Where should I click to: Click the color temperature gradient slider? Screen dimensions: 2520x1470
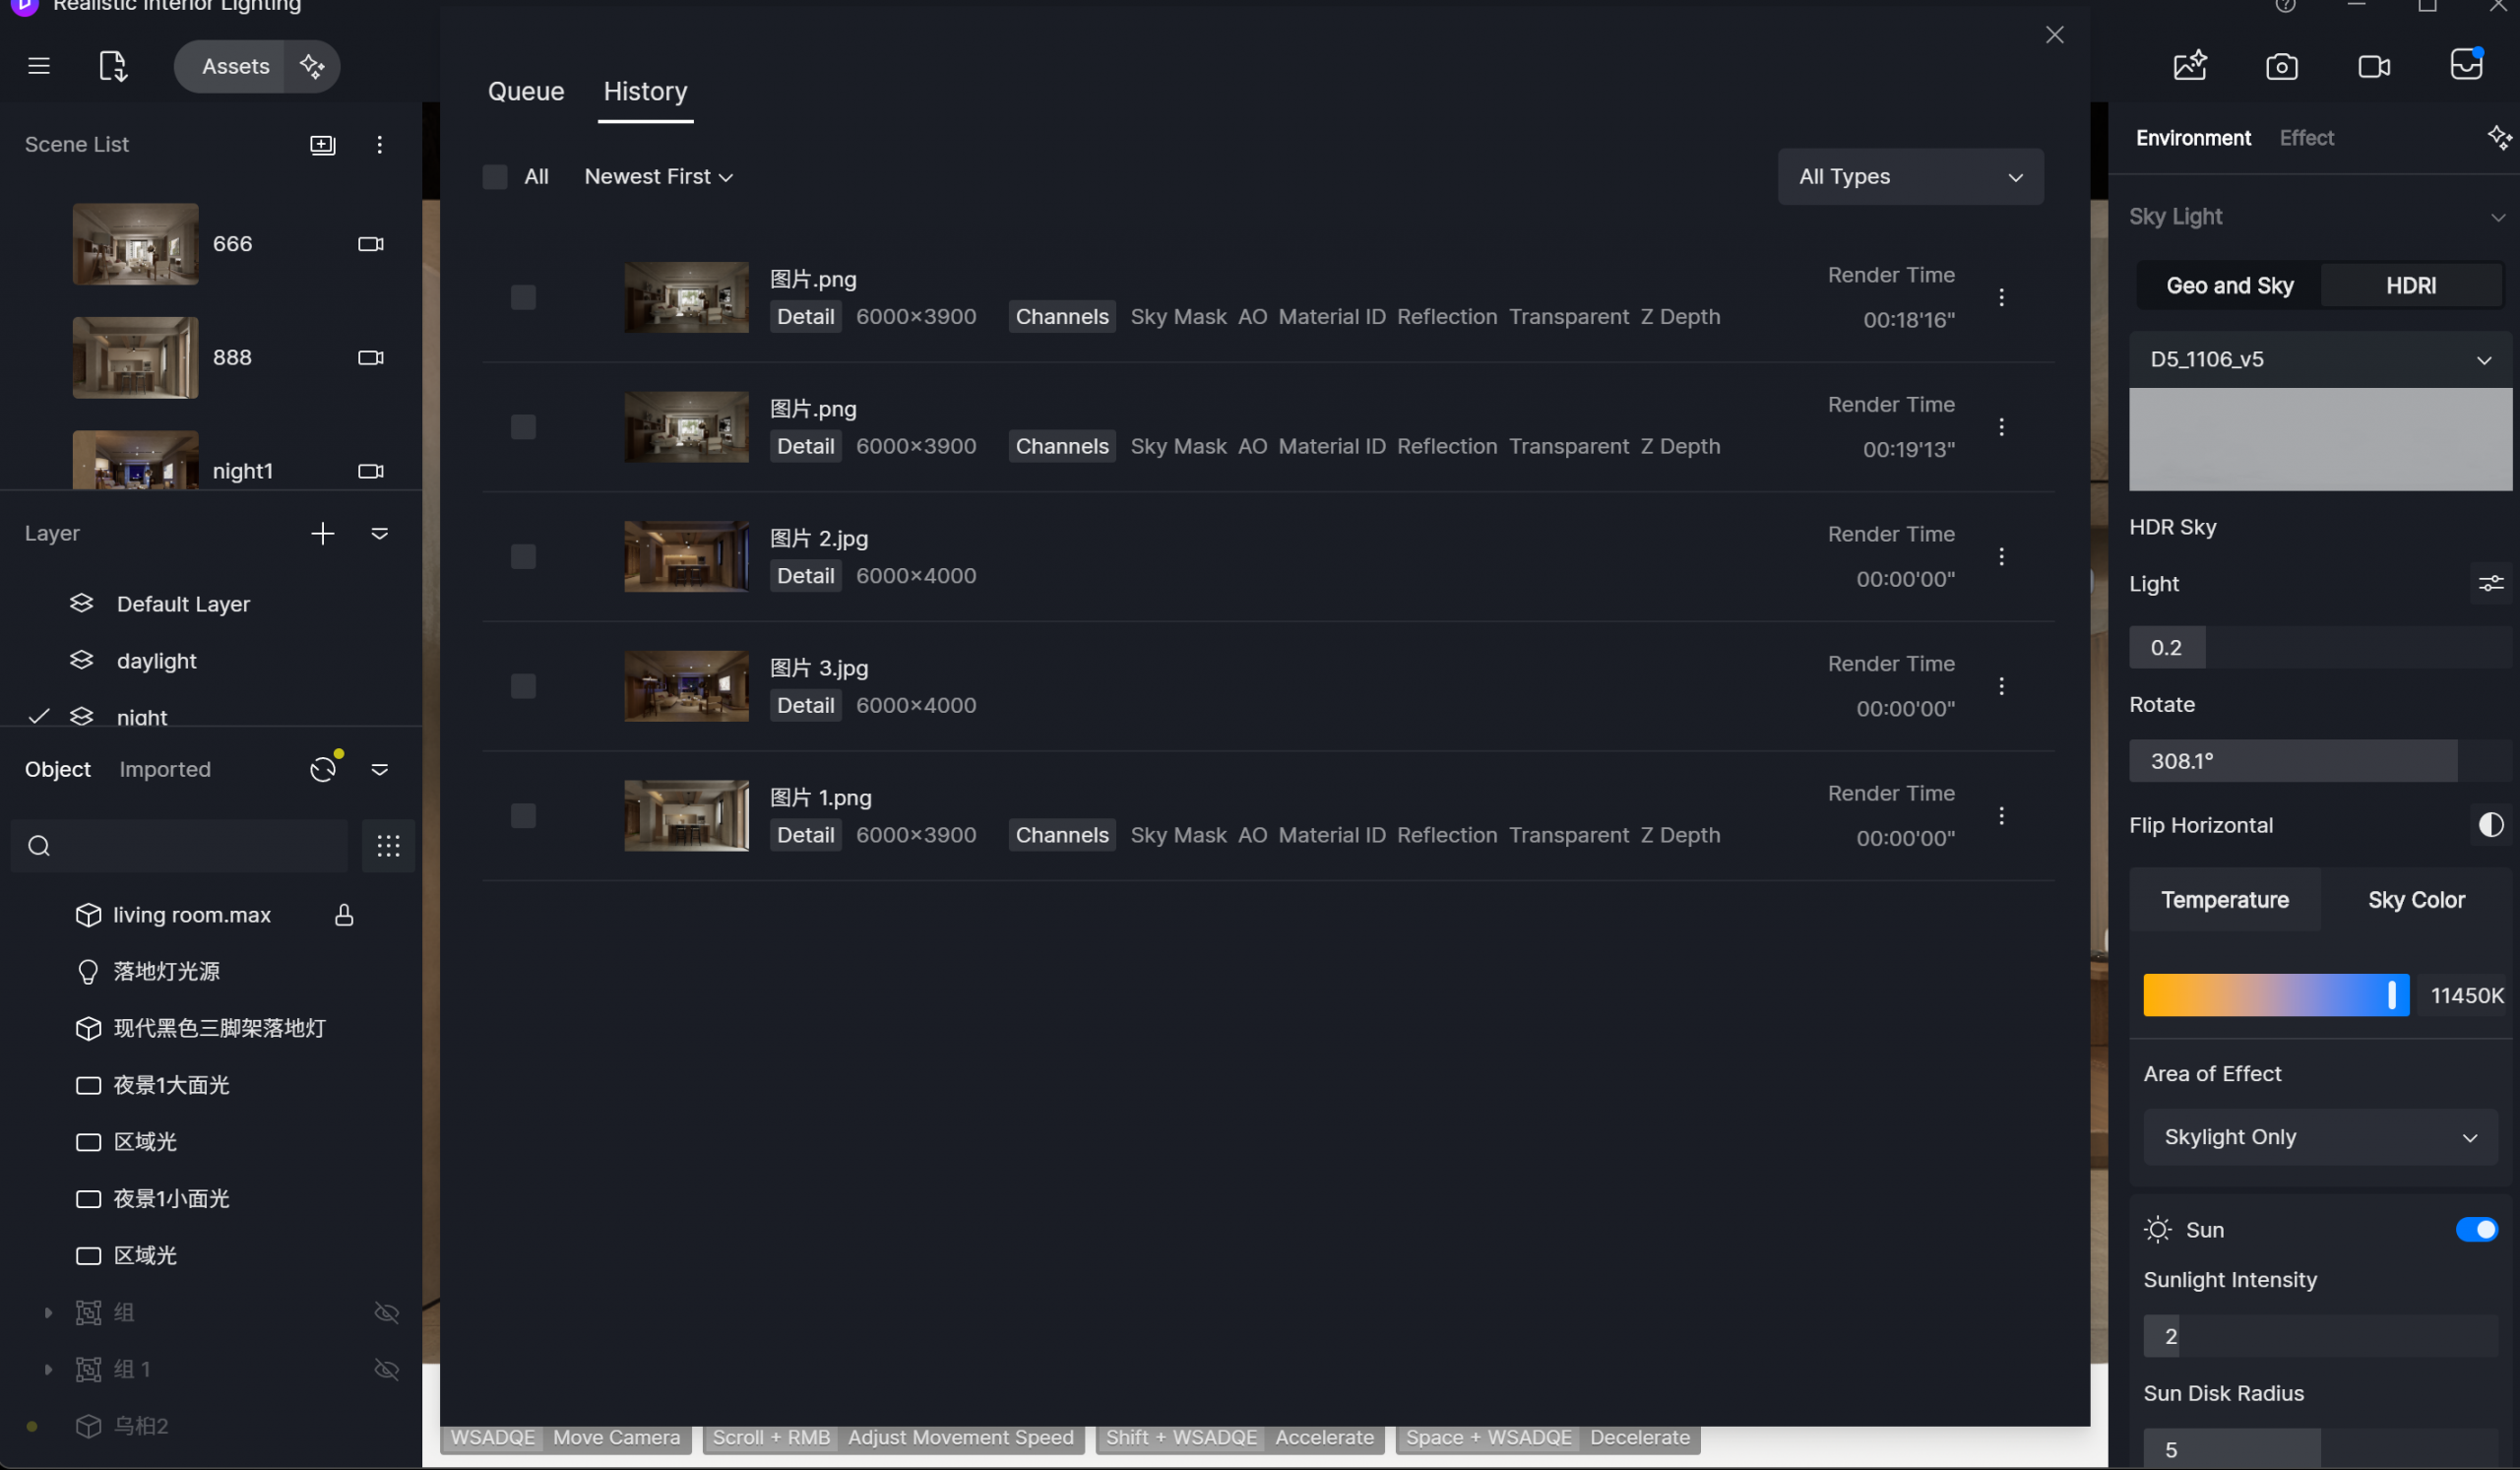point(2275,996)
